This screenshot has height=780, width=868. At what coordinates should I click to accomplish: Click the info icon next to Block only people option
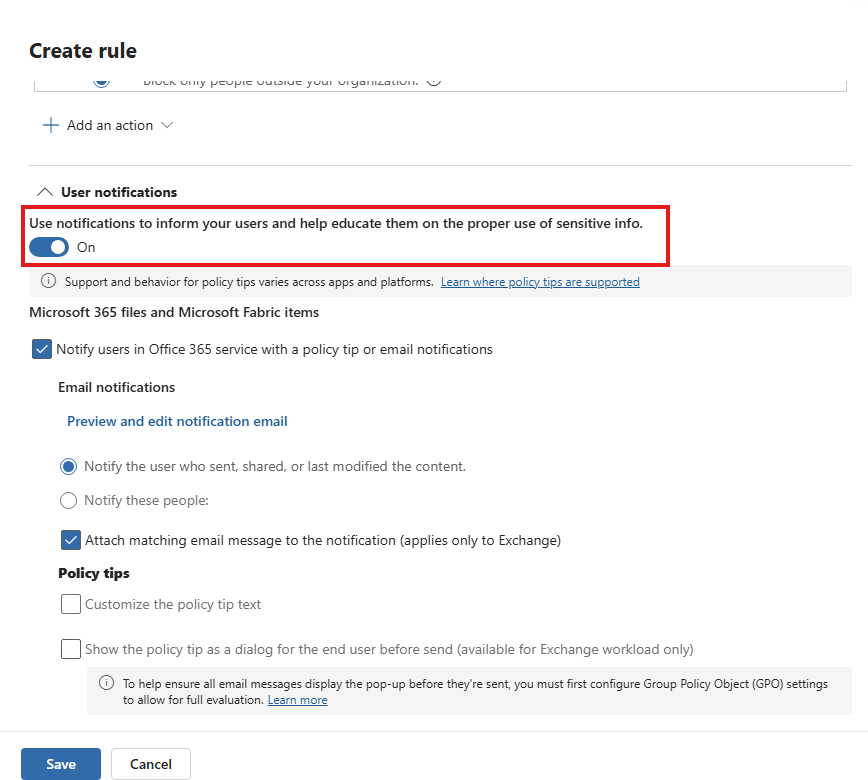[x=433, y=79]
